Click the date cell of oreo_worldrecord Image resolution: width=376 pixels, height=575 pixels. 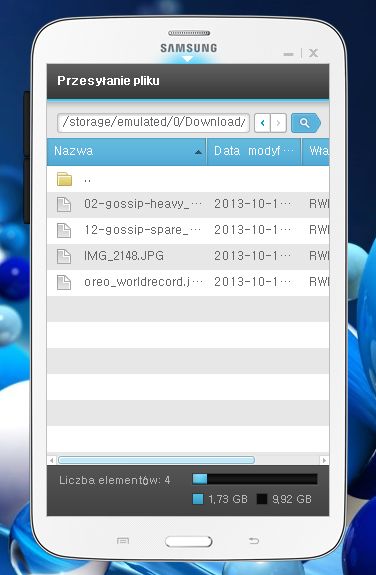point(253,282)
